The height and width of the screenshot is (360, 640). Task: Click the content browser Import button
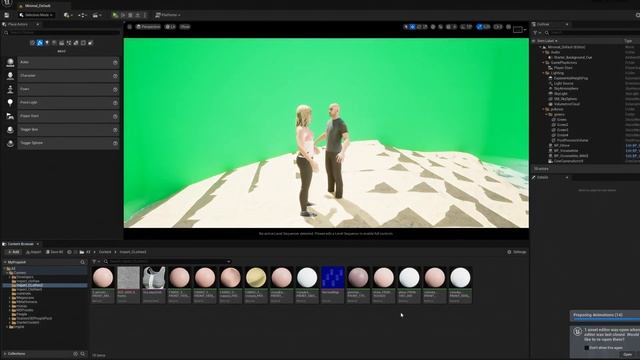click(x=33, y=252)
